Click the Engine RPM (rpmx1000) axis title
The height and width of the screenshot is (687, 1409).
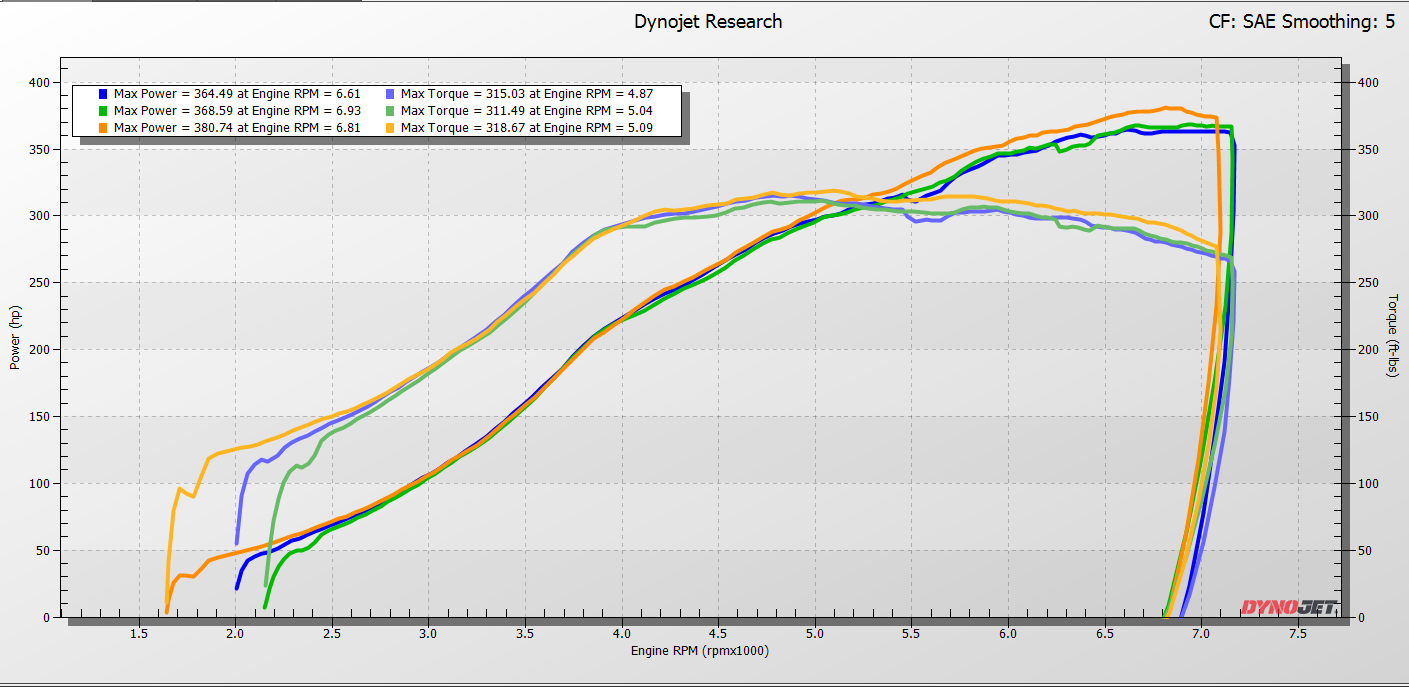(700, 651)
